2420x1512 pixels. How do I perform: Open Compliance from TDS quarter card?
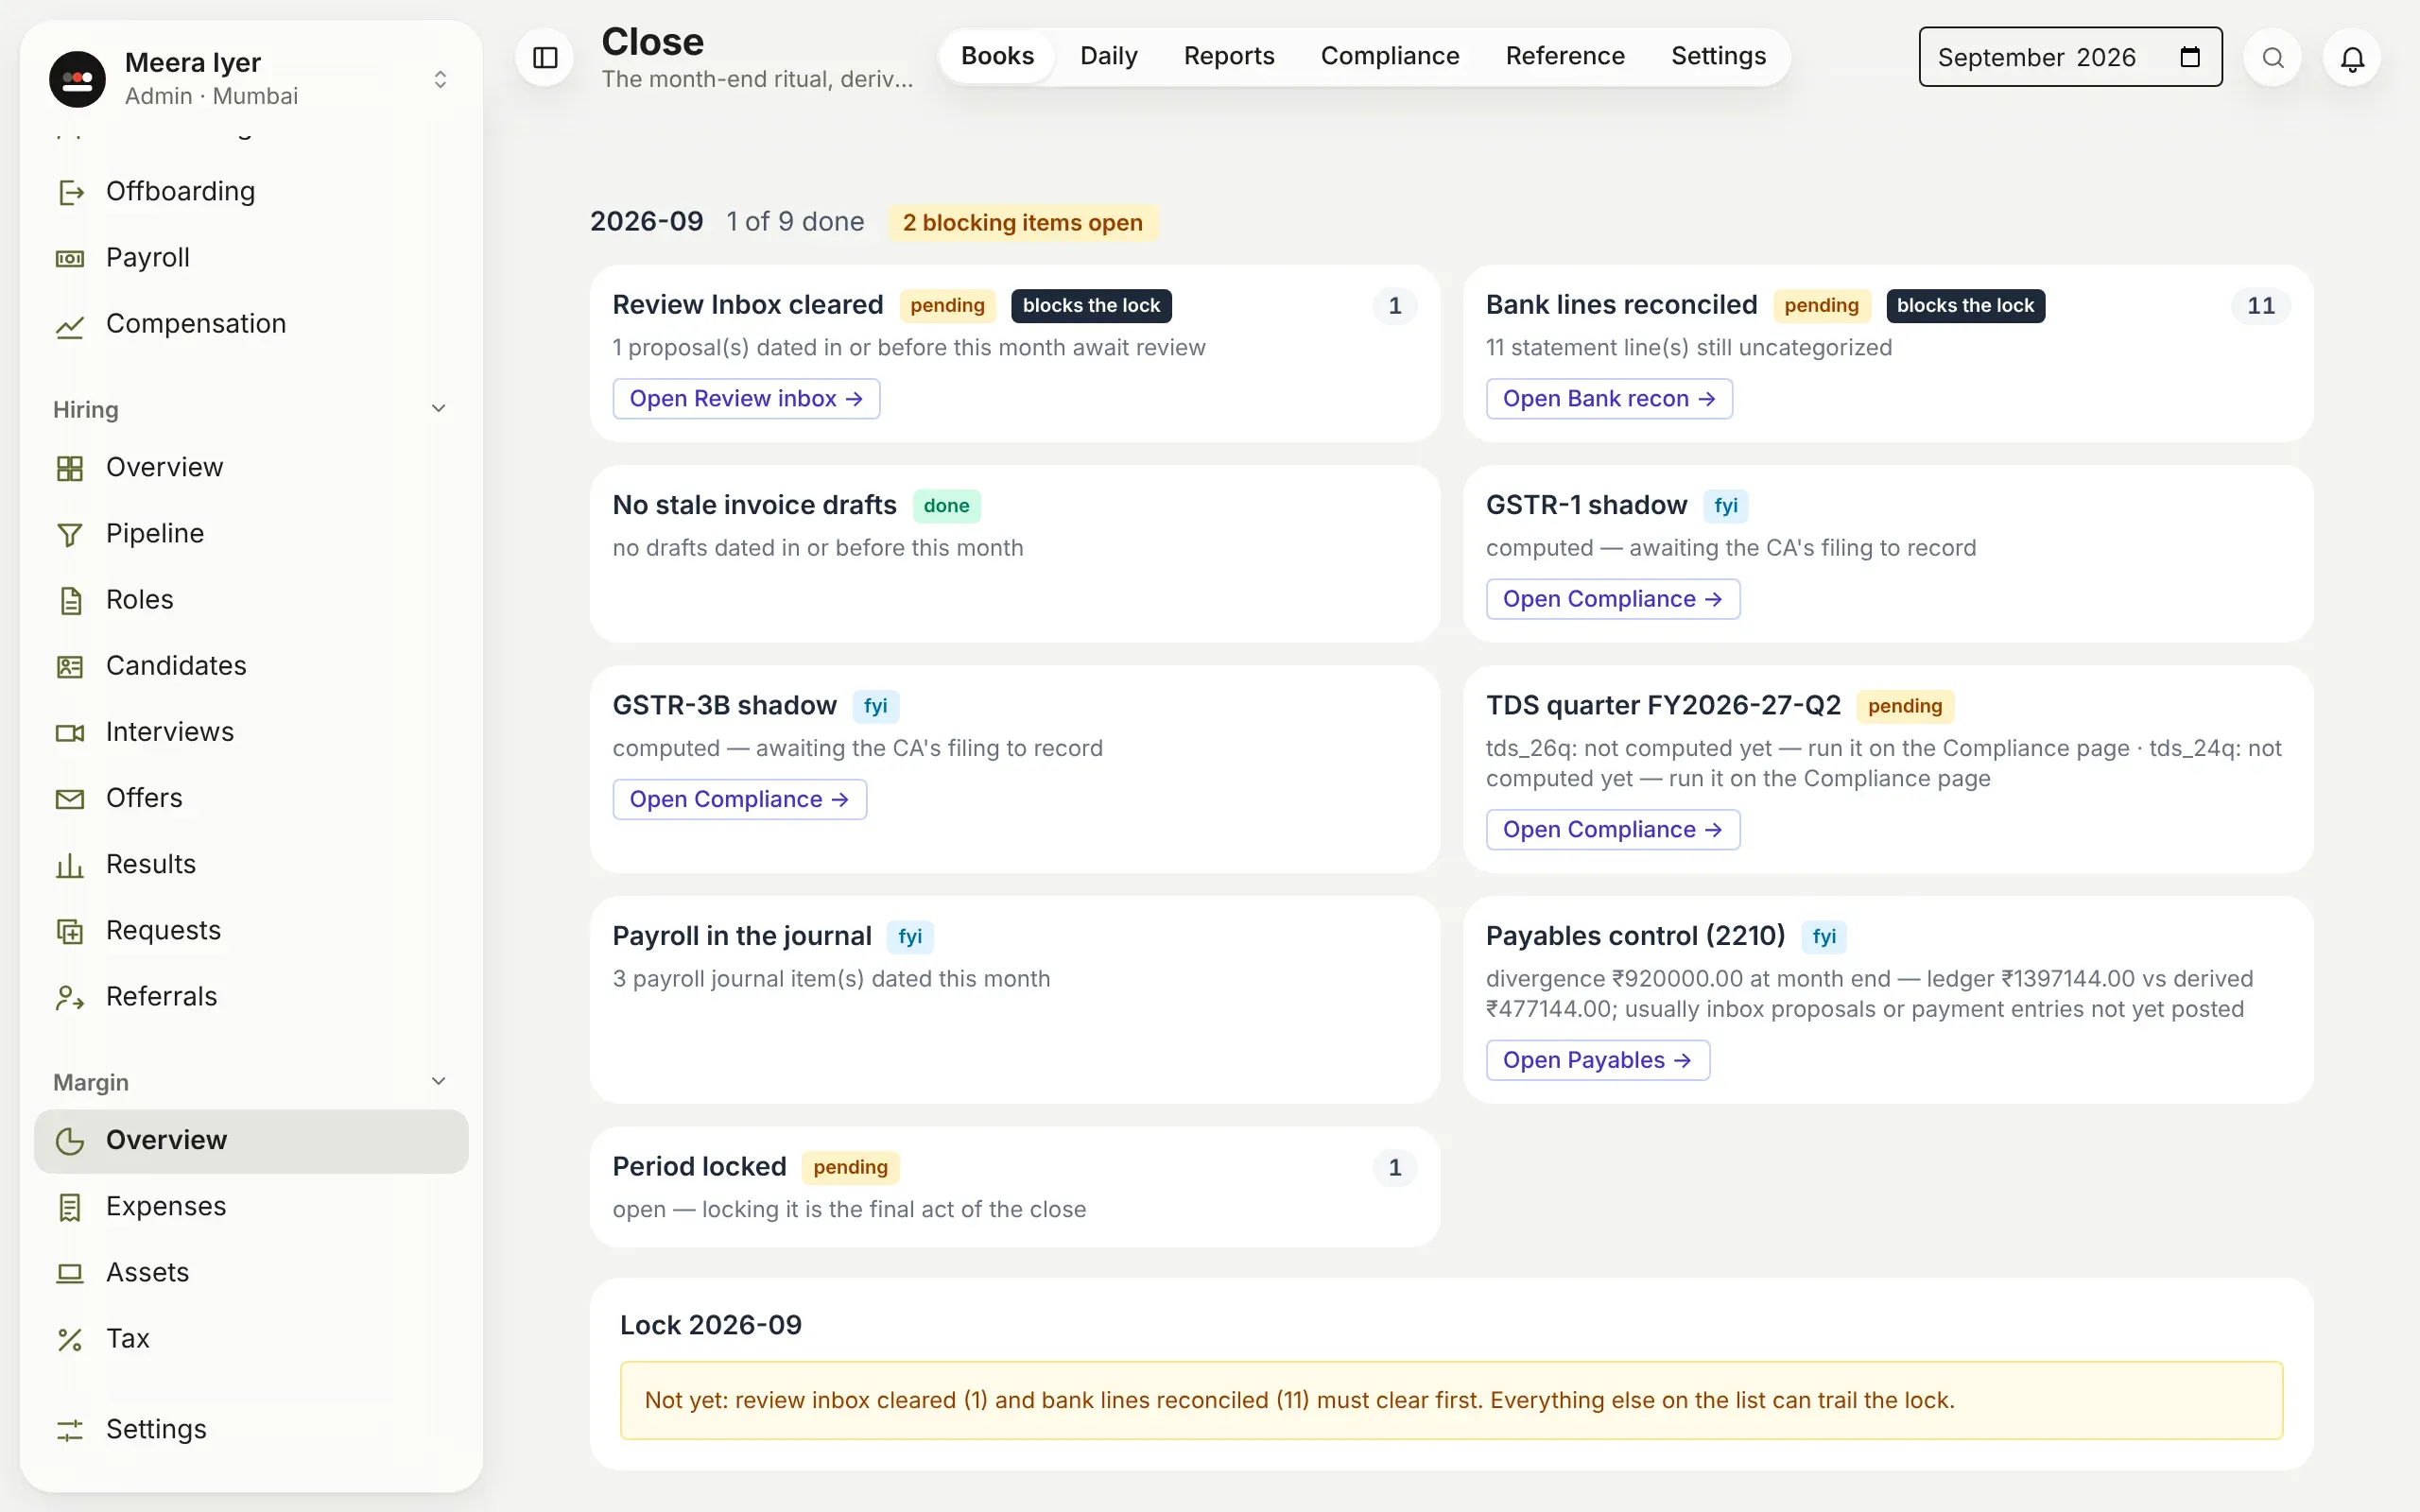tap(1612, 830)
